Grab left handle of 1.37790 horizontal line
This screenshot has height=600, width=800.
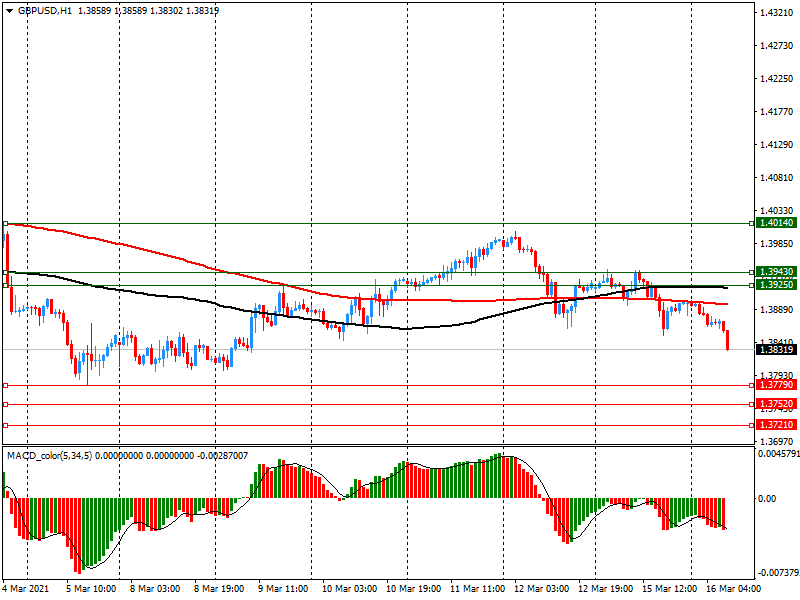5,385
